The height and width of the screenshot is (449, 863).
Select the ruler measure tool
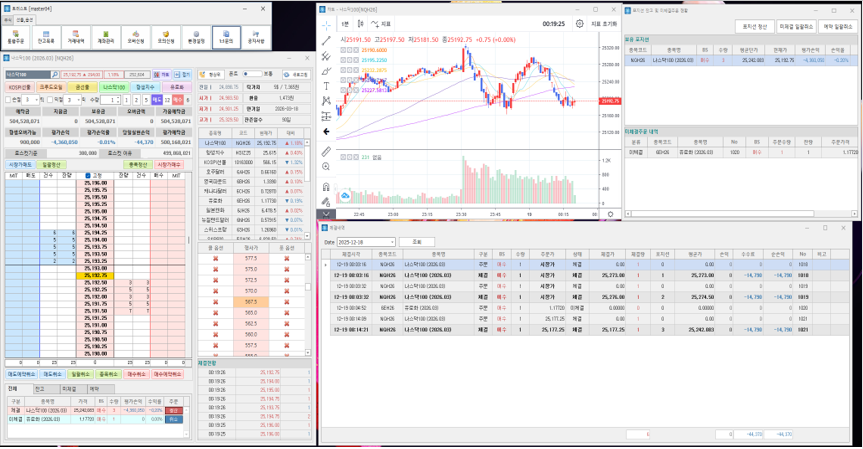(x=326, y=152)
